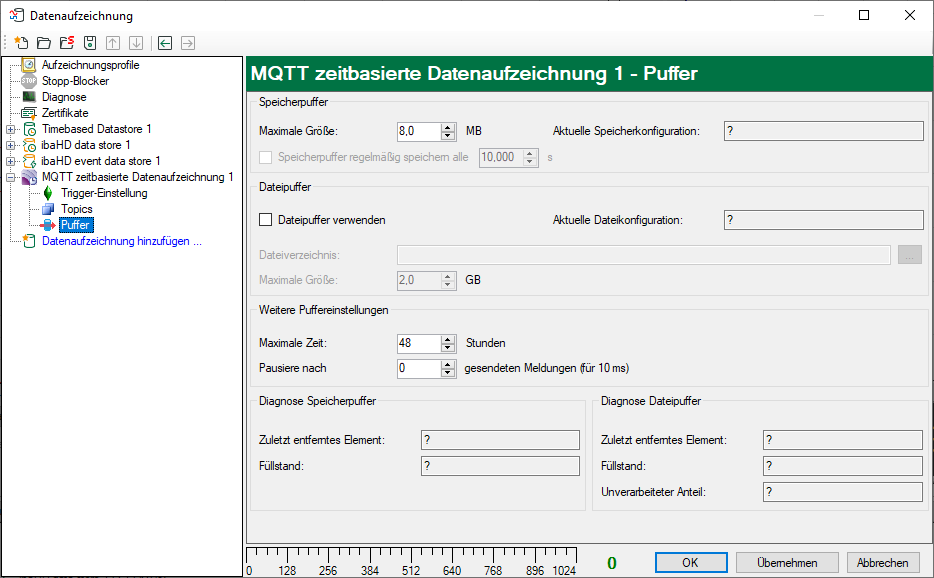Increase Maximale Zeit Stunden value
Screen dimensions: 934x578
click(448, 339)
